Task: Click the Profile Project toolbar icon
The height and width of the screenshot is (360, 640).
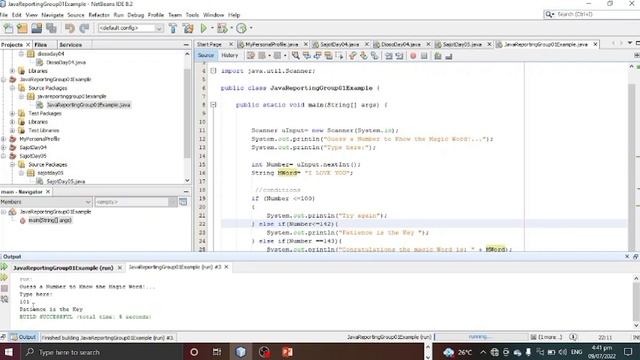Action: pos(242,28)
